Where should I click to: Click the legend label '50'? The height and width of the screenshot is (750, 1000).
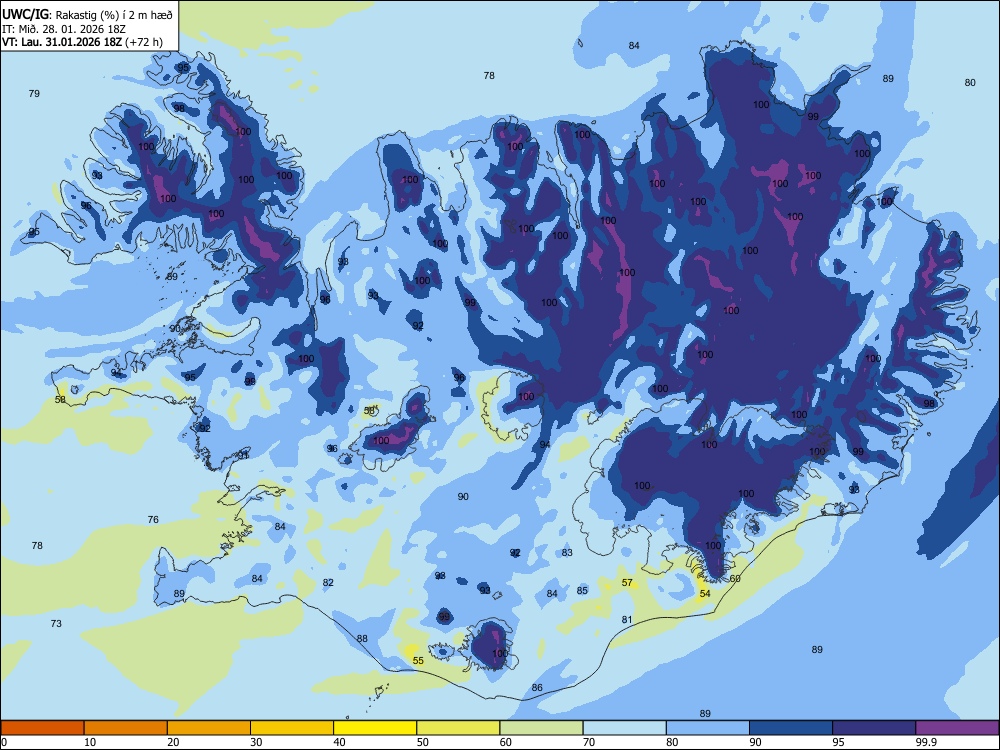pyautogui.click(x=423, y=742)
